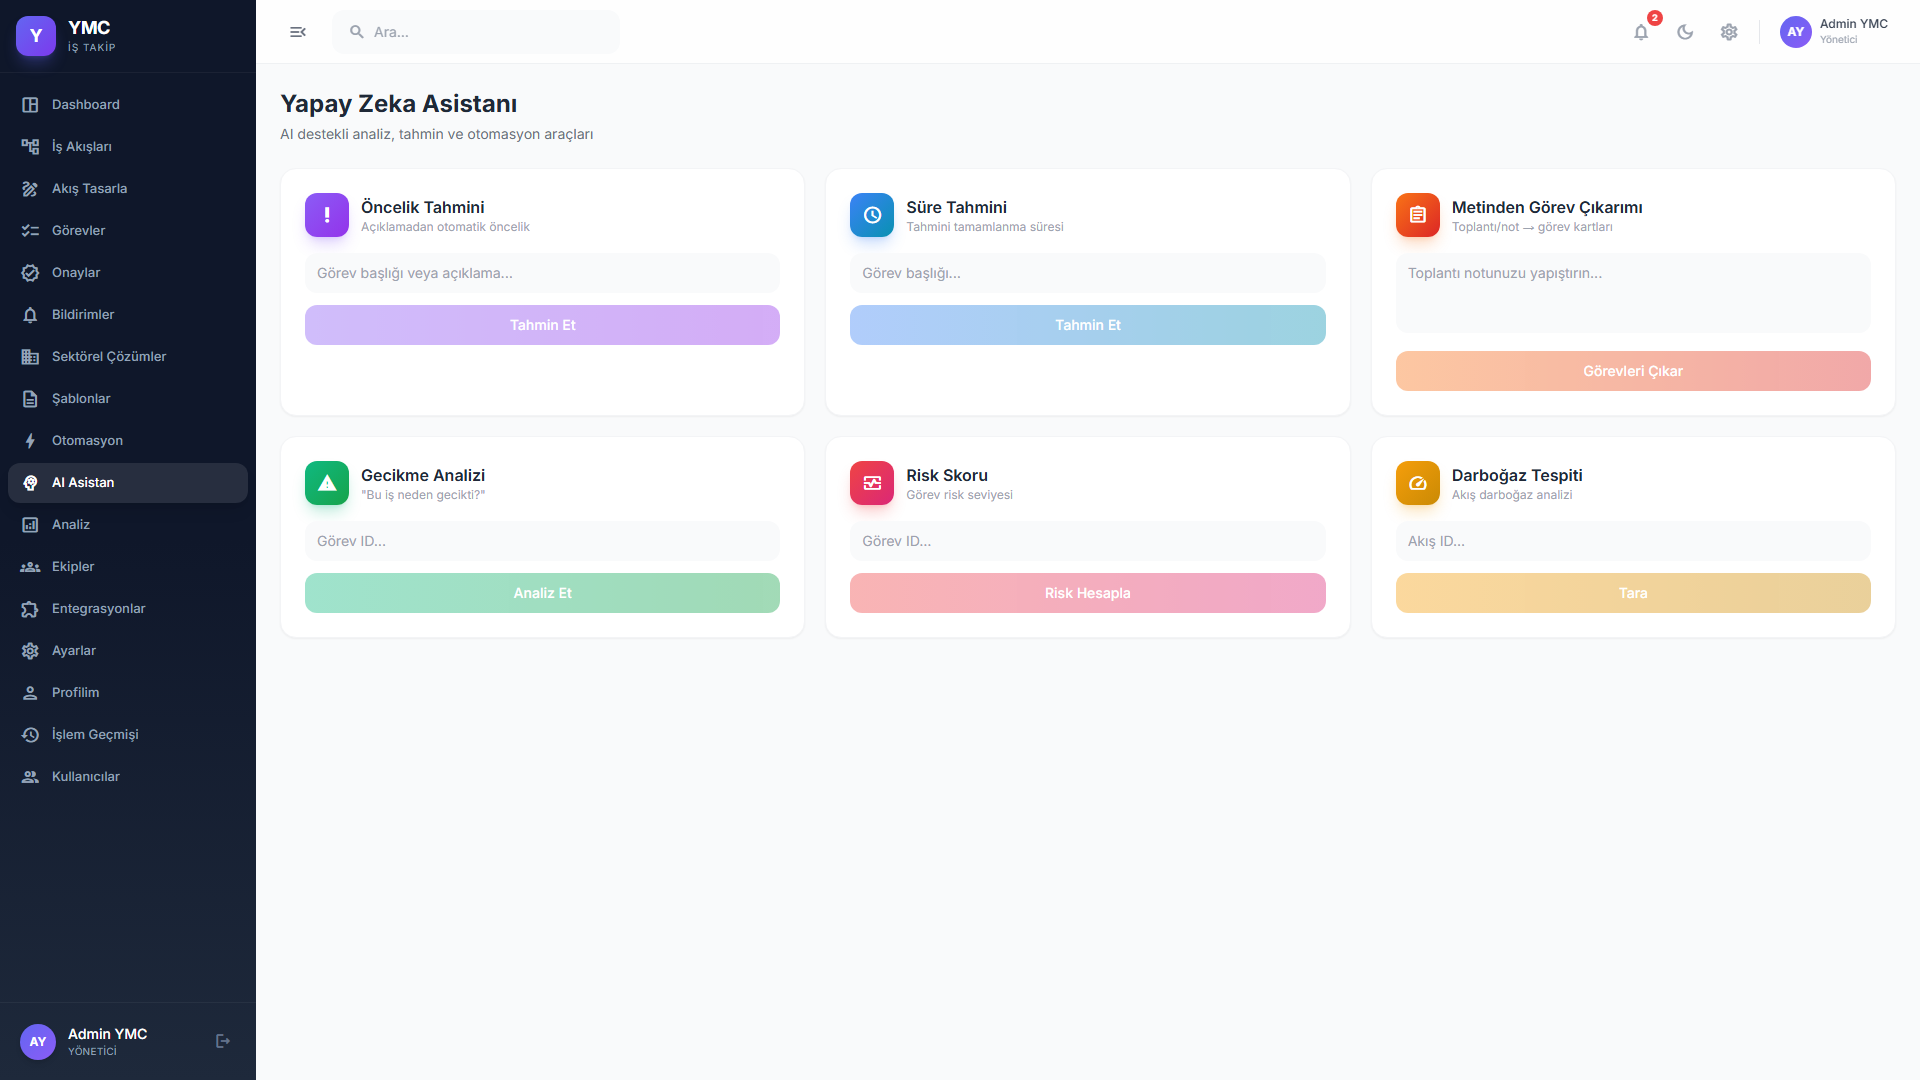Click the Ayarlar gear icon in the sidebar

(x=30, y=651)
